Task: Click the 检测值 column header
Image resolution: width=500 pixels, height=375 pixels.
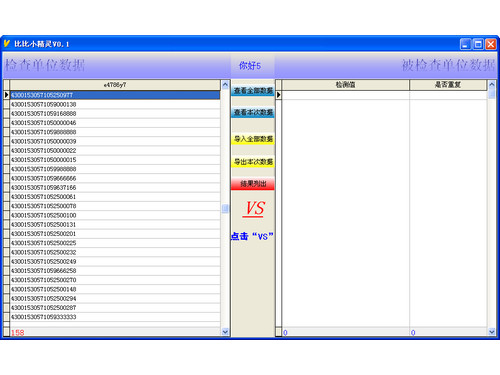Action: coord(346,85)
